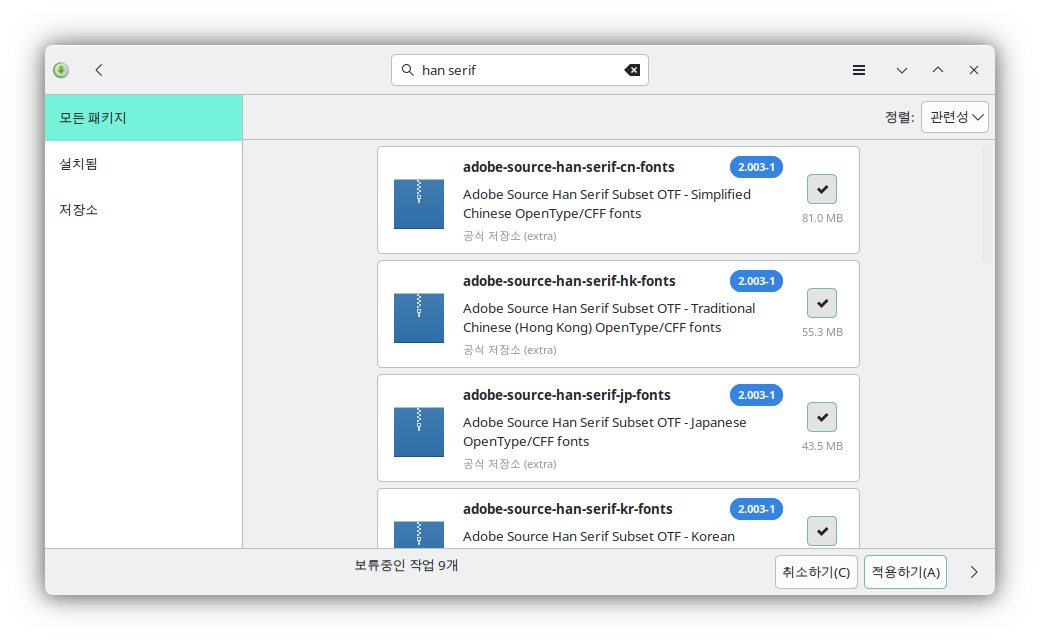Click 공식 저장소 (extra) under cn-fonts

509,236
